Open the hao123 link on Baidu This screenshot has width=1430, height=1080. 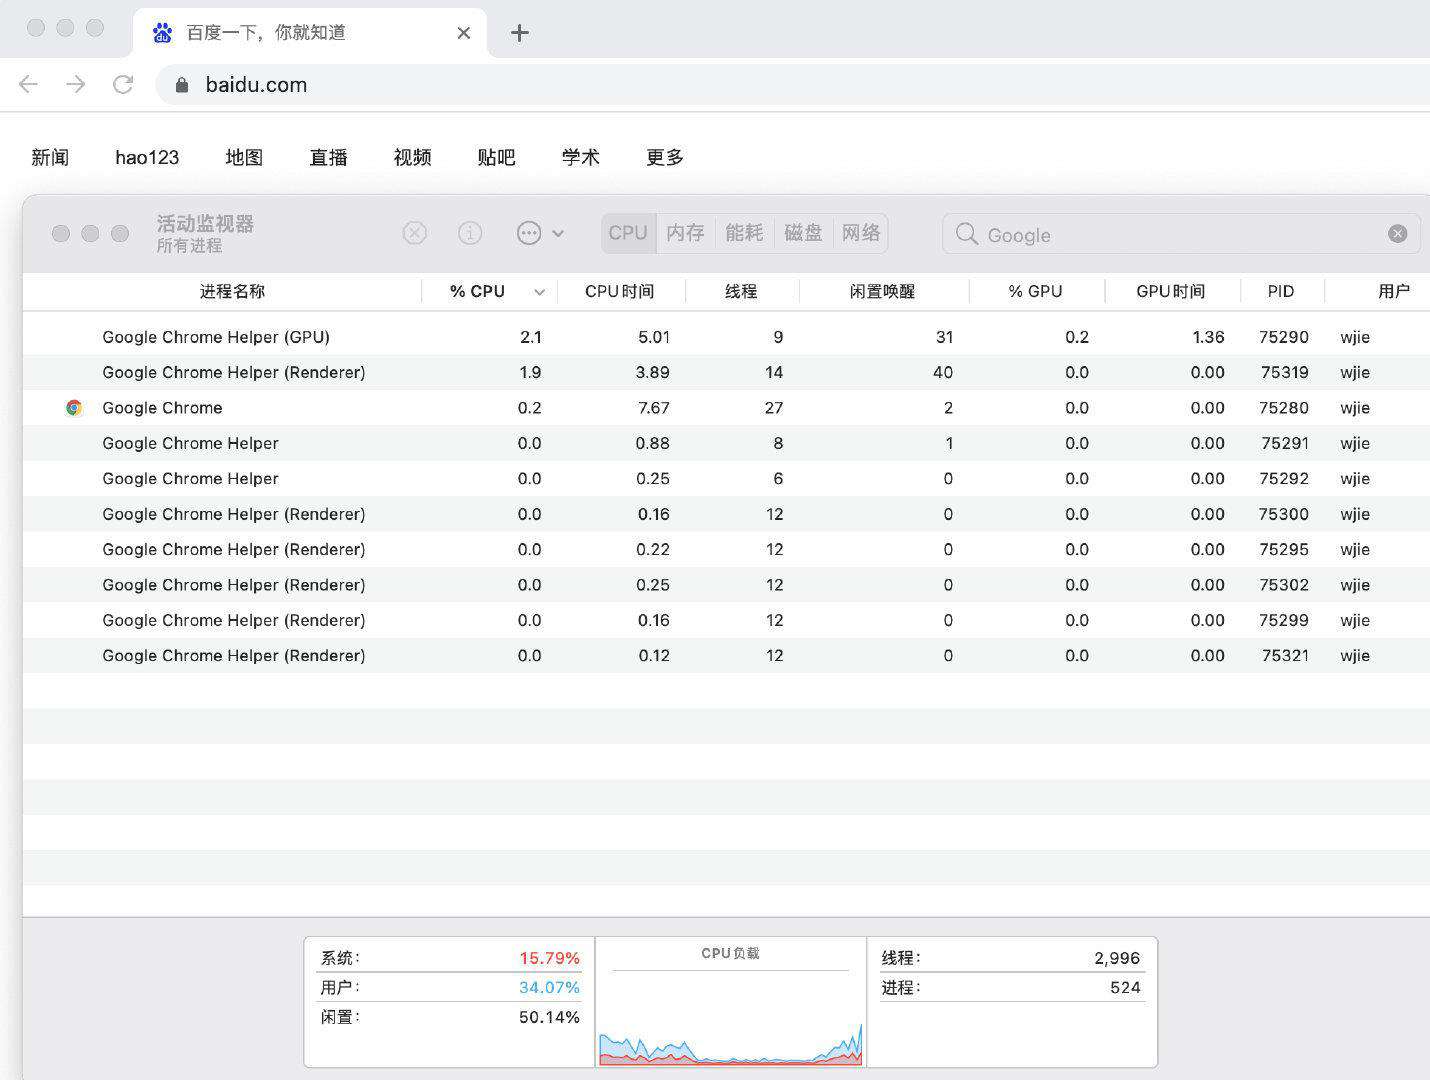147,157
